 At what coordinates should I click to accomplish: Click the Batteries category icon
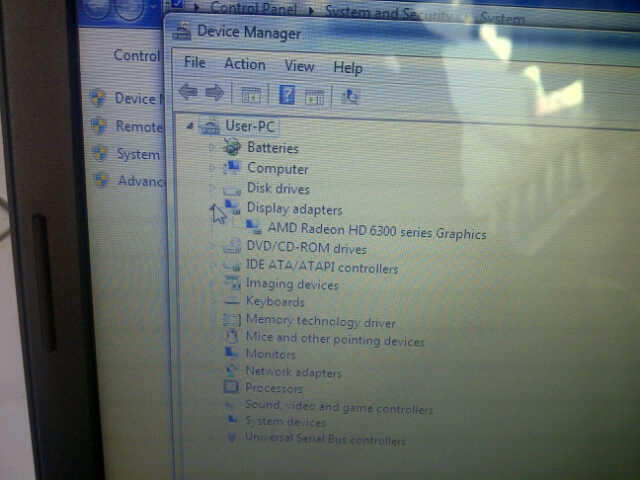[x=232, y=147]
